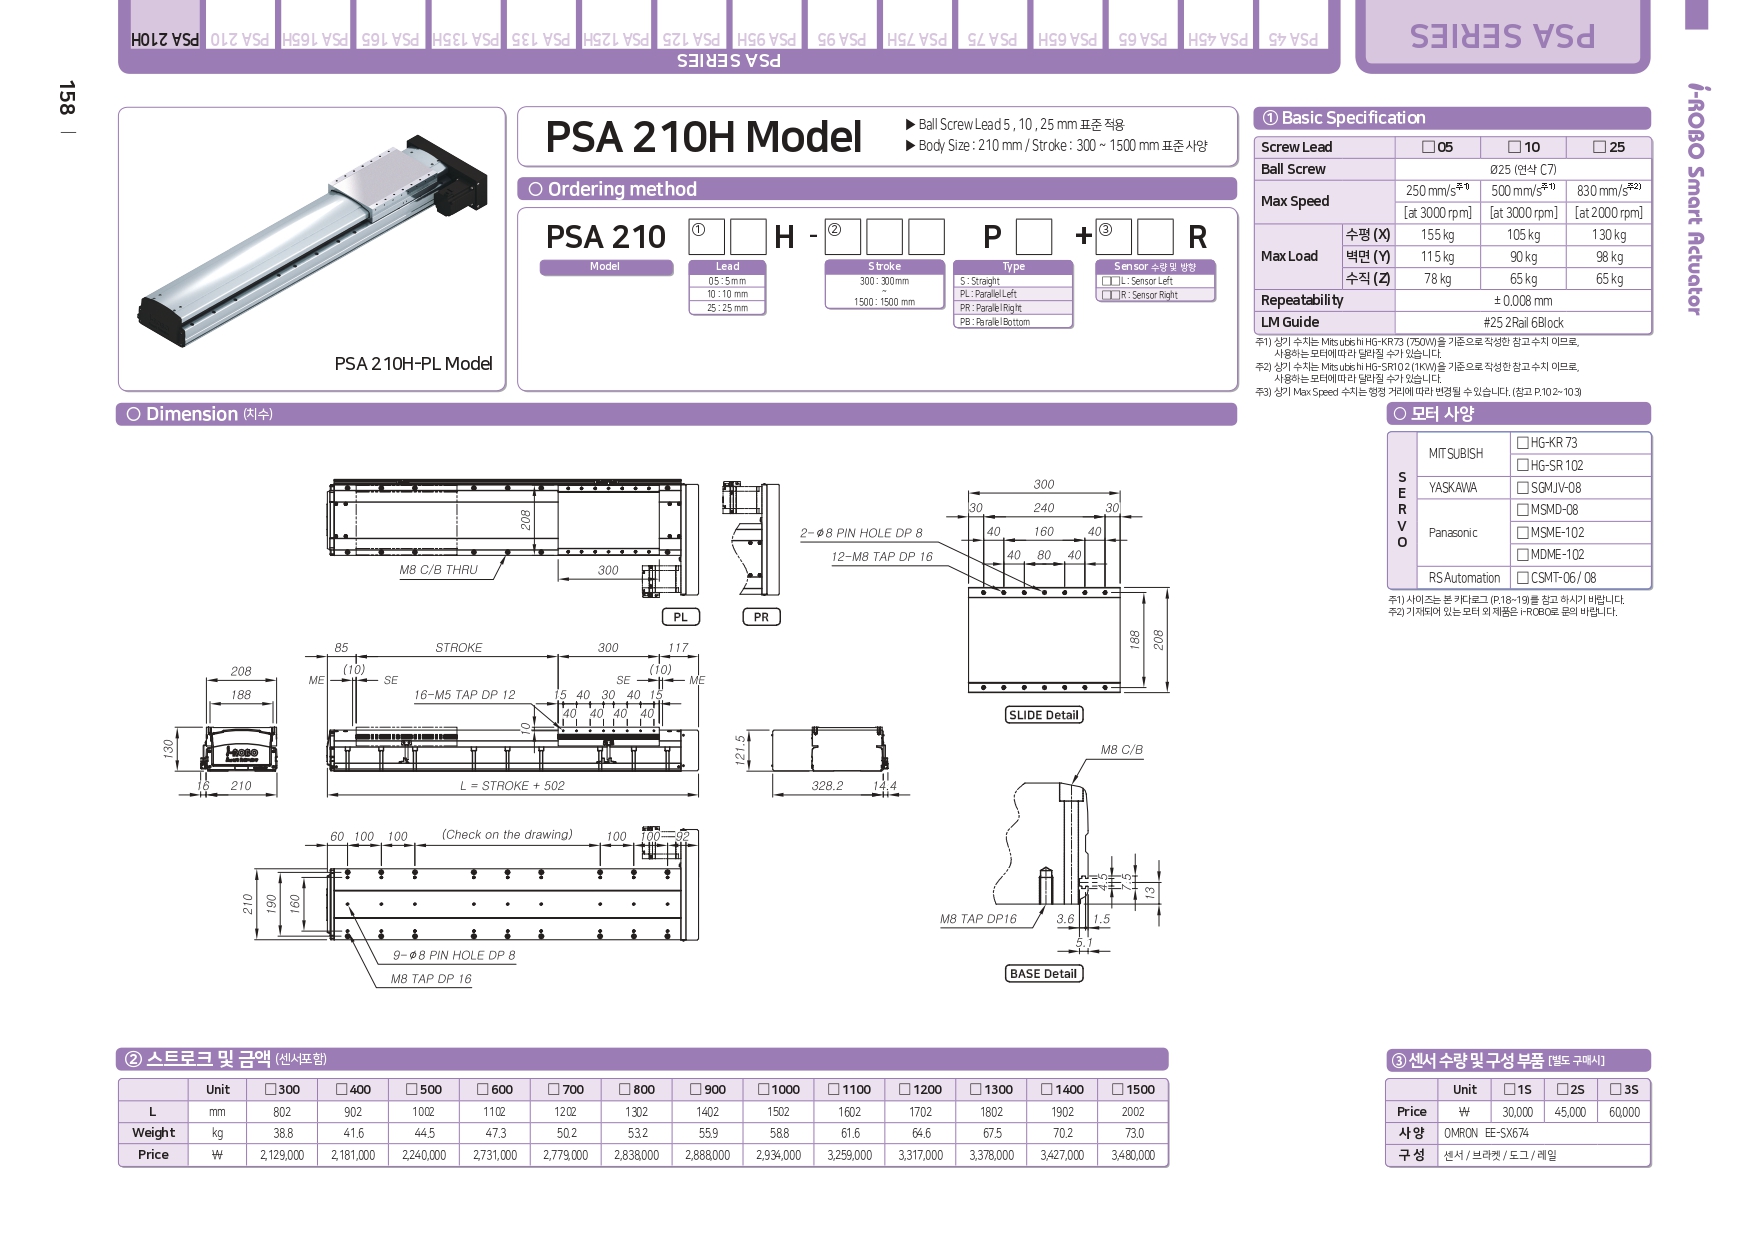1754x1241 pixels.
Task: Check the 2S sensor quantity box
Action: click(x=1563, y=1089)
